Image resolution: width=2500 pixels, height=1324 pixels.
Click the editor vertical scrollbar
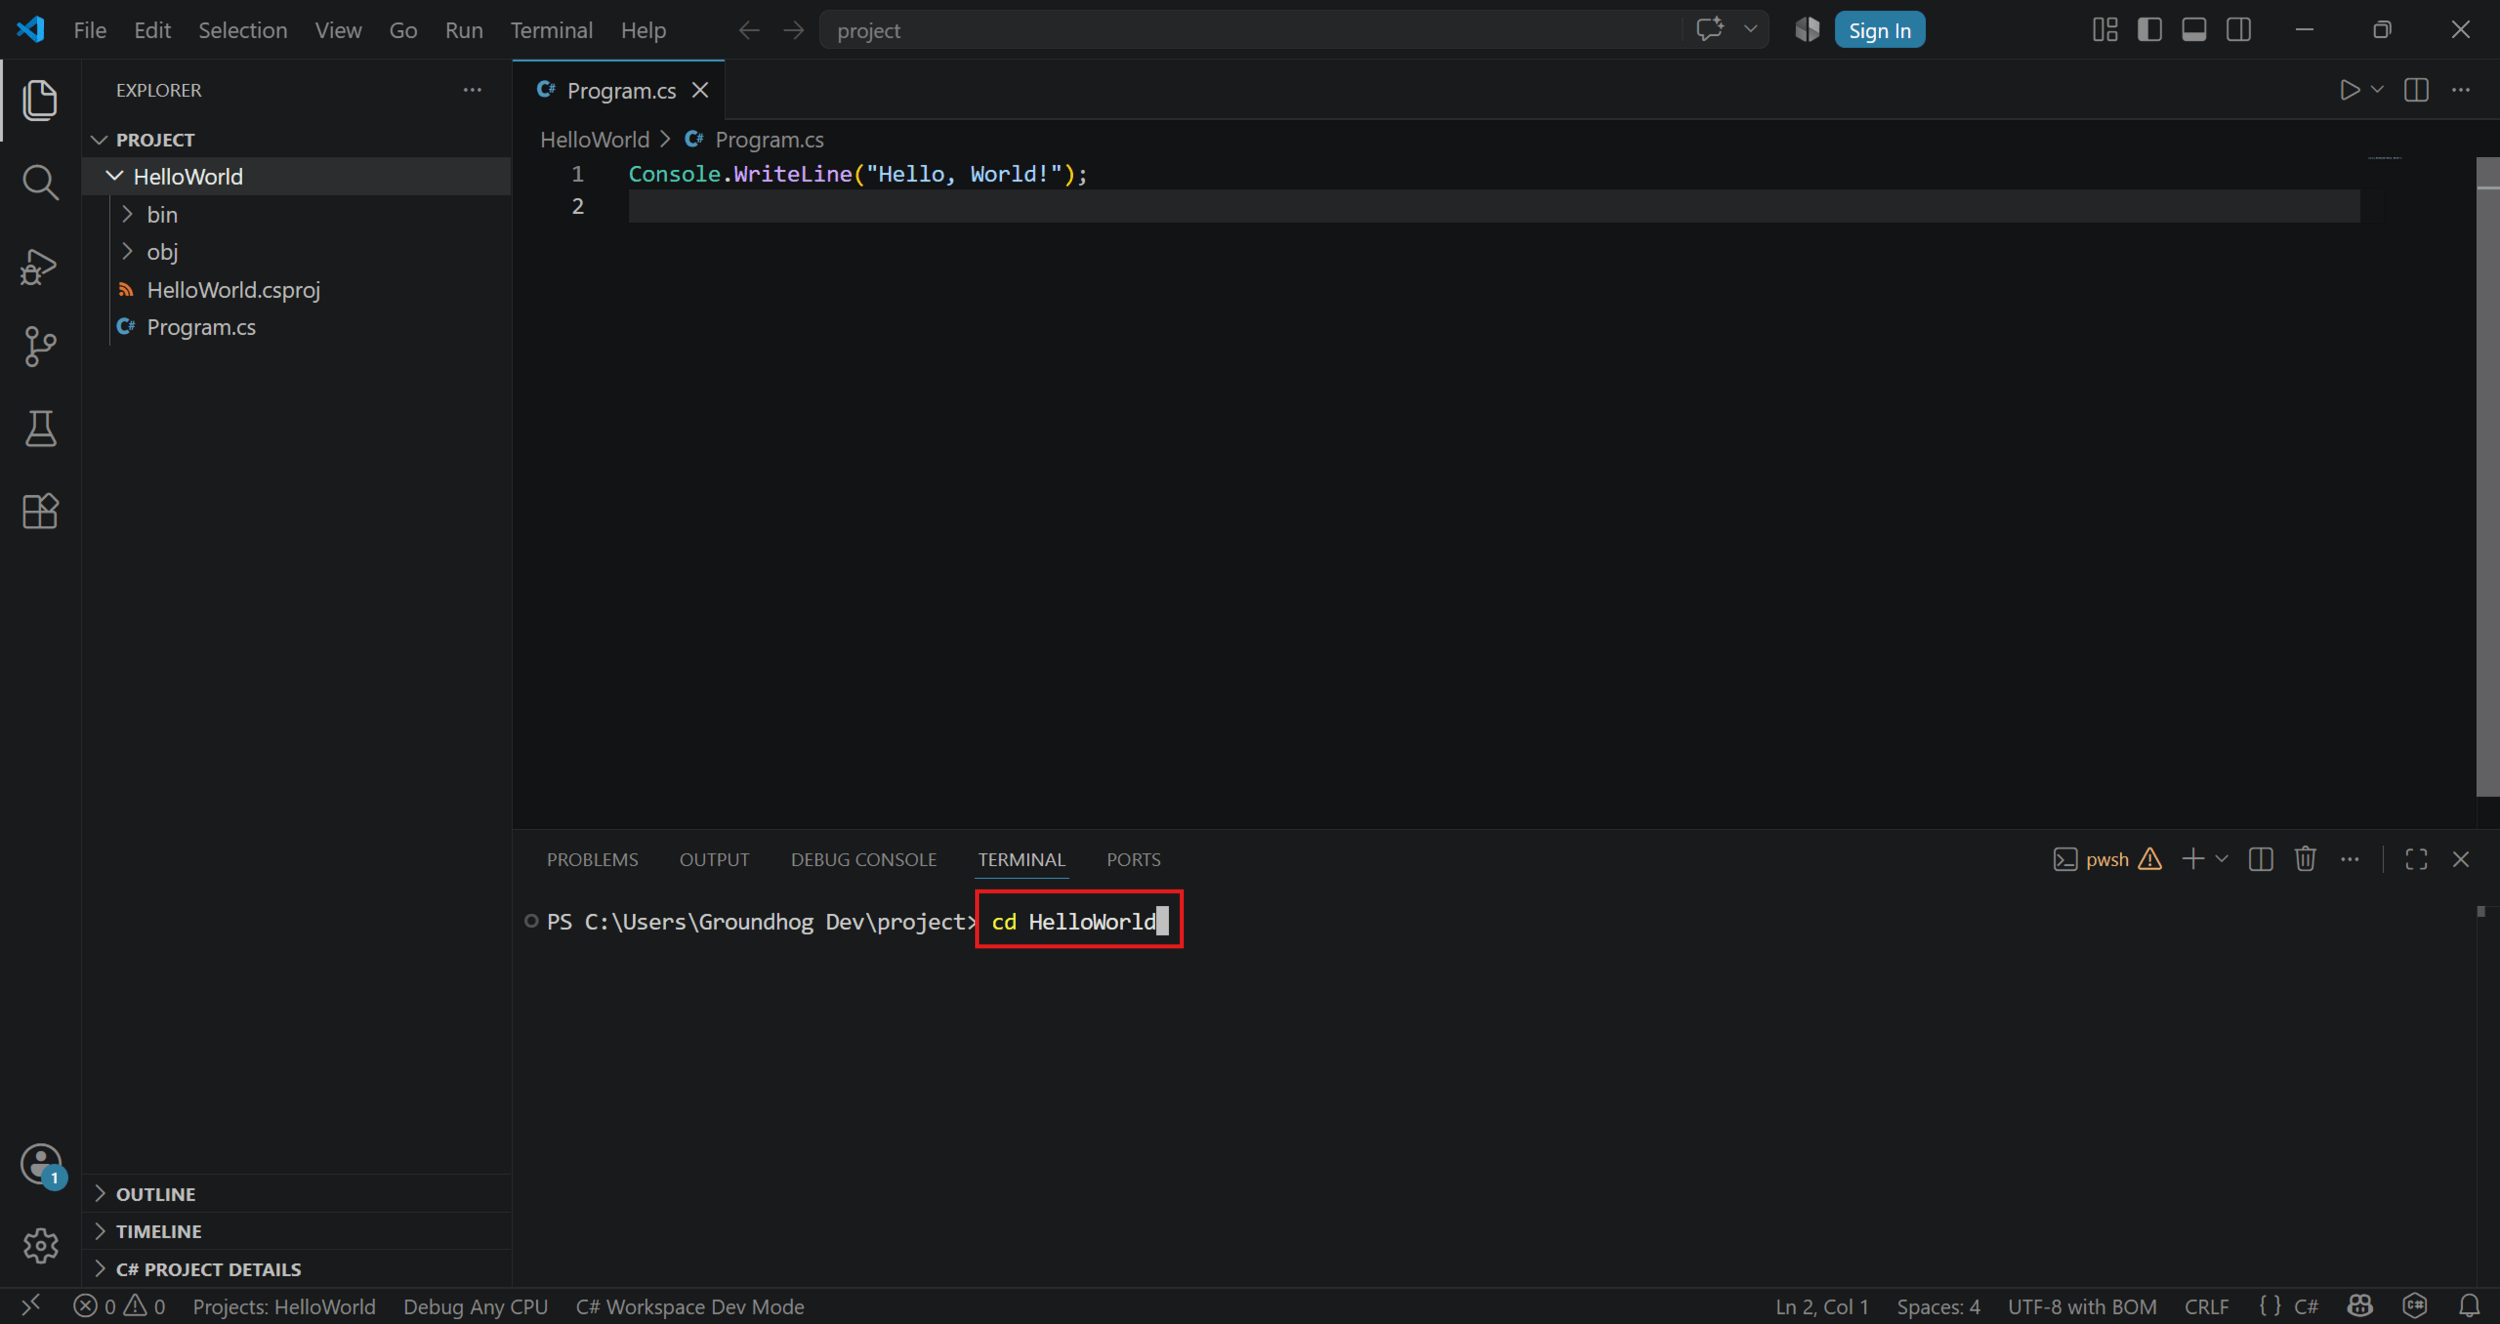tap(2487, 477)
